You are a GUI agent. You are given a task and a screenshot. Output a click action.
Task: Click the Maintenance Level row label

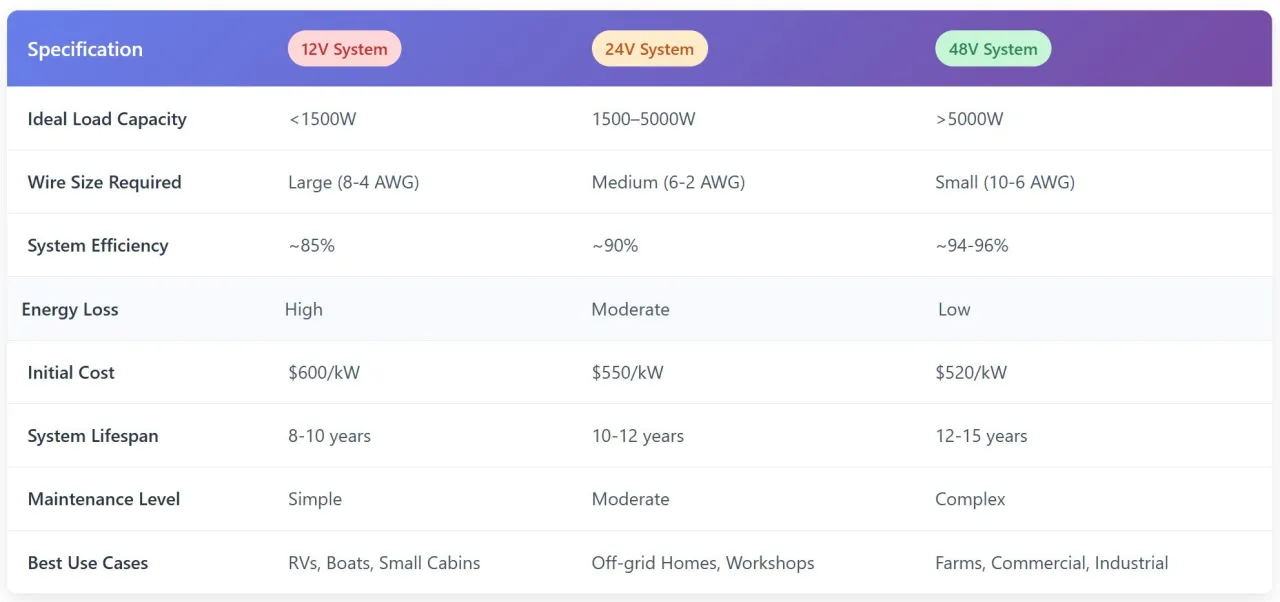click(104, 499)
